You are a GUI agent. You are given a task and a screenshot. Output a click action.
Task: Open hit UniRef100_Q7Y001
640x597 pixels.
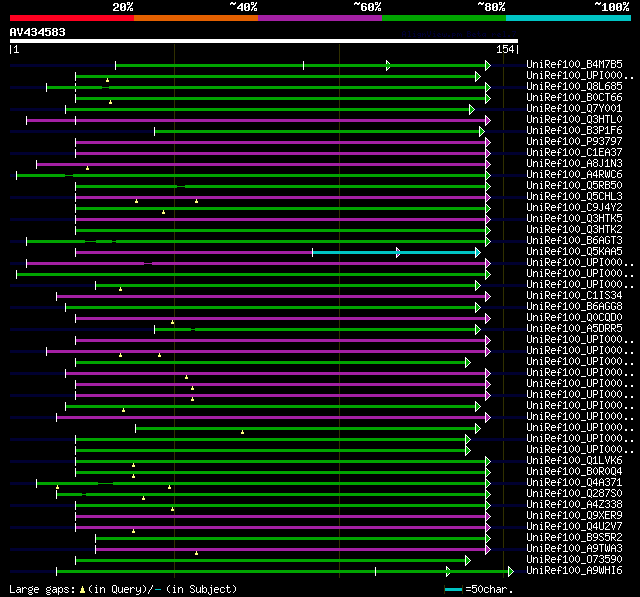click(x=574, y=109)
